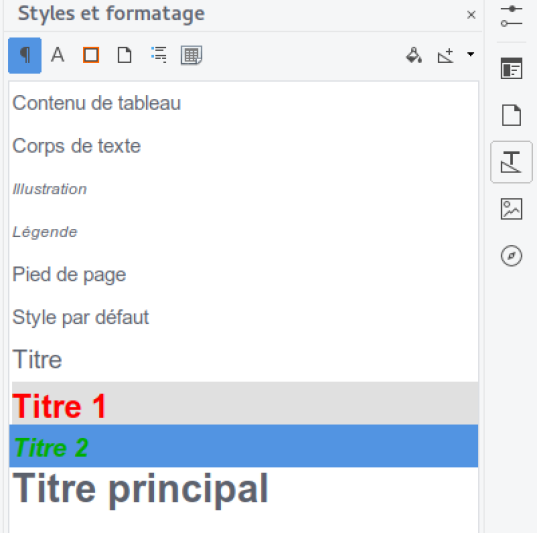Choose the 'Légende' style

pos(243,232)
